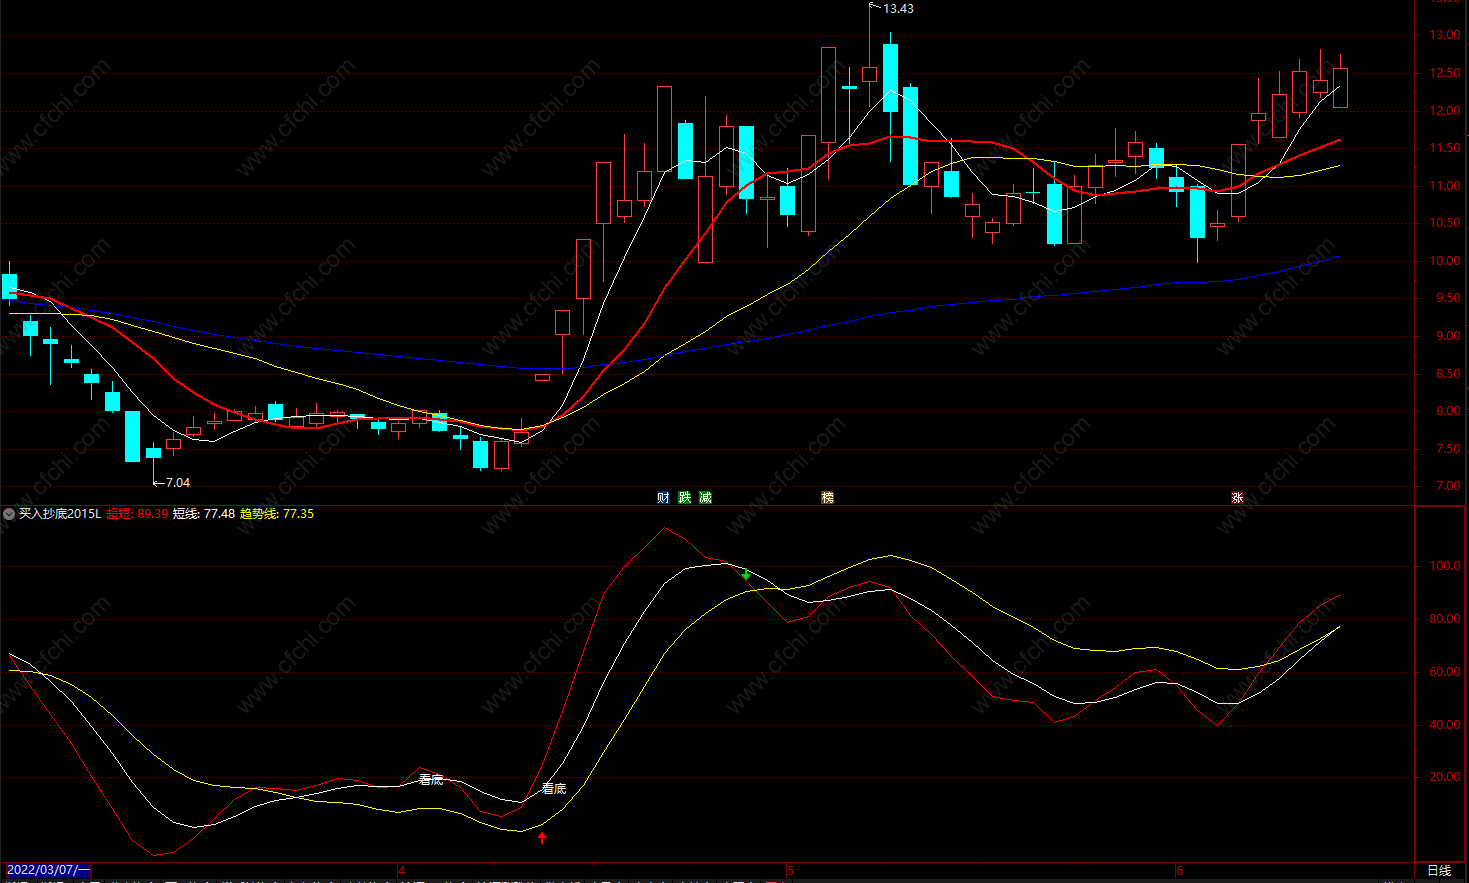Click the 40.00 indicator axis label

1444,725
